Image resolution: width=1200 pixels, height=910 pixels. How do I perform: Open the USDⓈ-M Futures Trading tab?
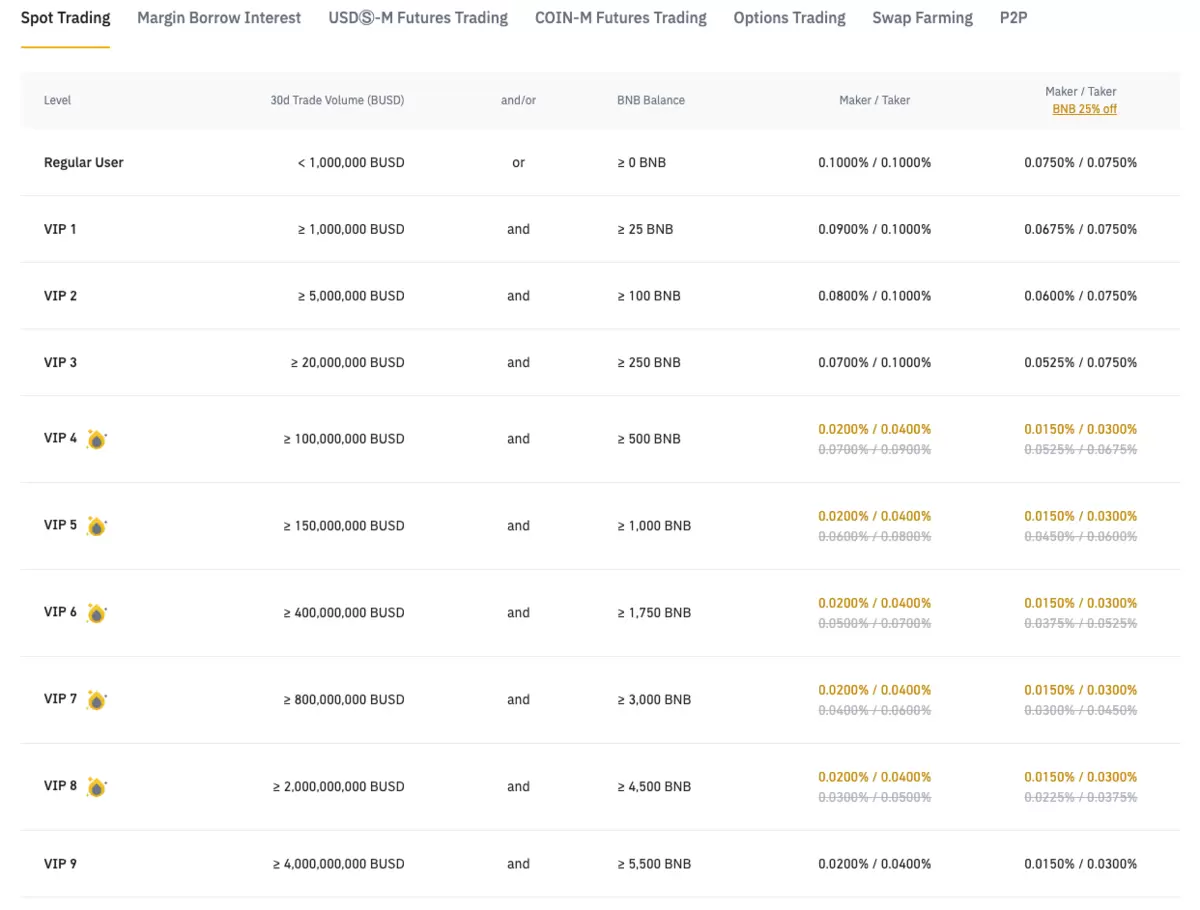click(x=418, y=18)
